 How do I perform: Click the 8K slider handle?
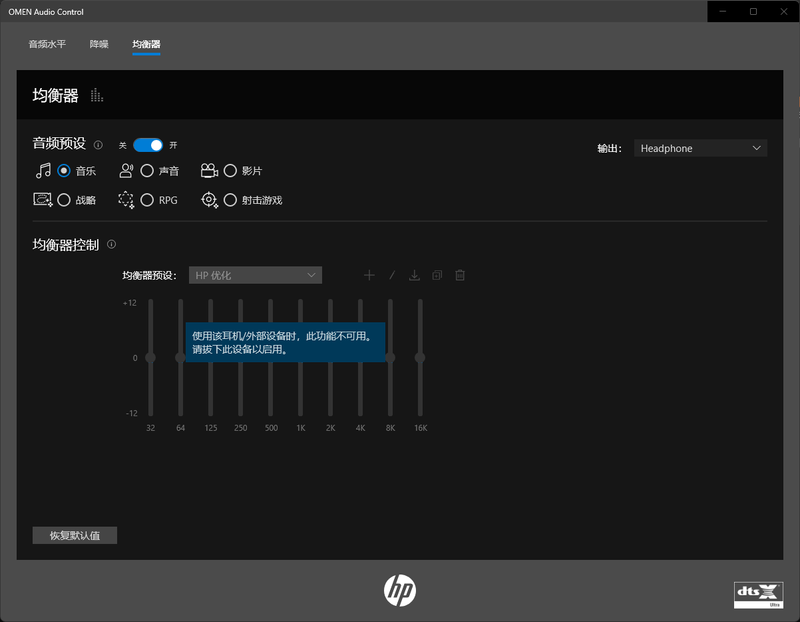[x=390, y=358]
